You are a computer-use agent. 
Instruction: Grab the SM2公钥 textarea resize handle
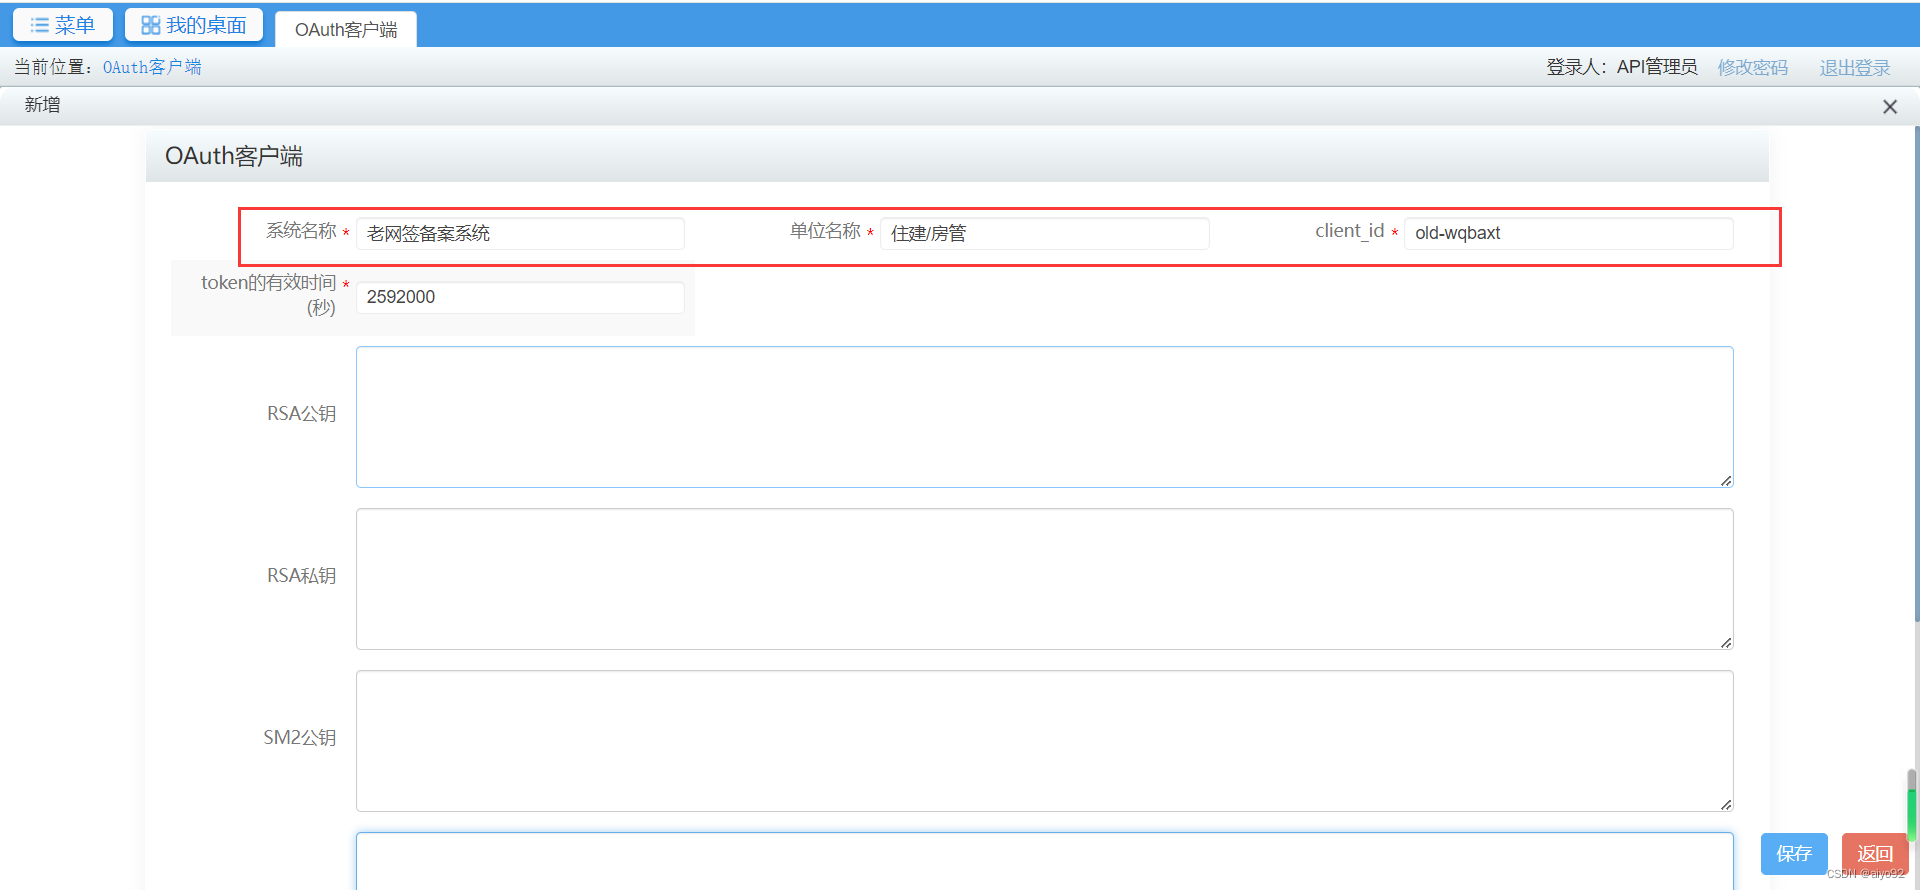click(1726, 805)
